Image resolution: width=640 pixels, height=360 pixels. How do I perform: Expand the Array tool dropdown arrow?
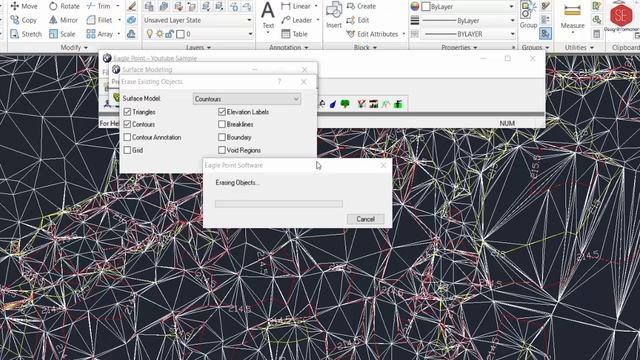(119, 34)
